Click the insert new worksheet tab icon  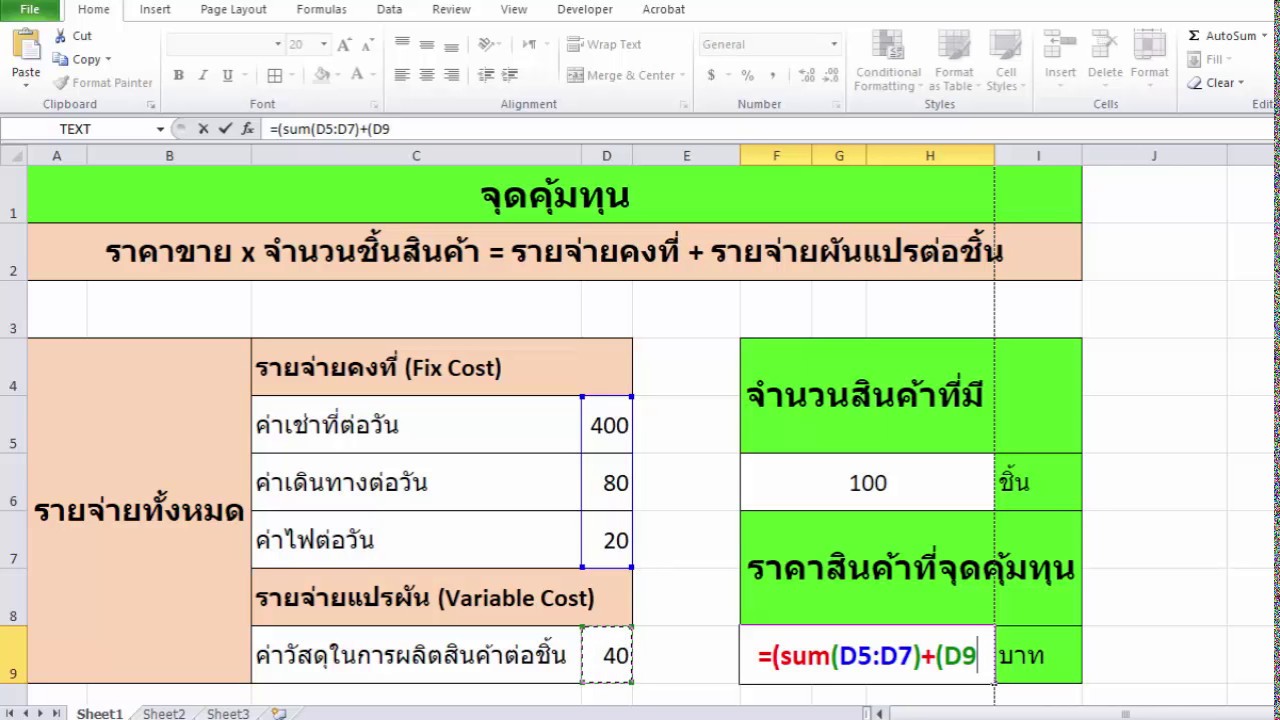click(279, 713)
